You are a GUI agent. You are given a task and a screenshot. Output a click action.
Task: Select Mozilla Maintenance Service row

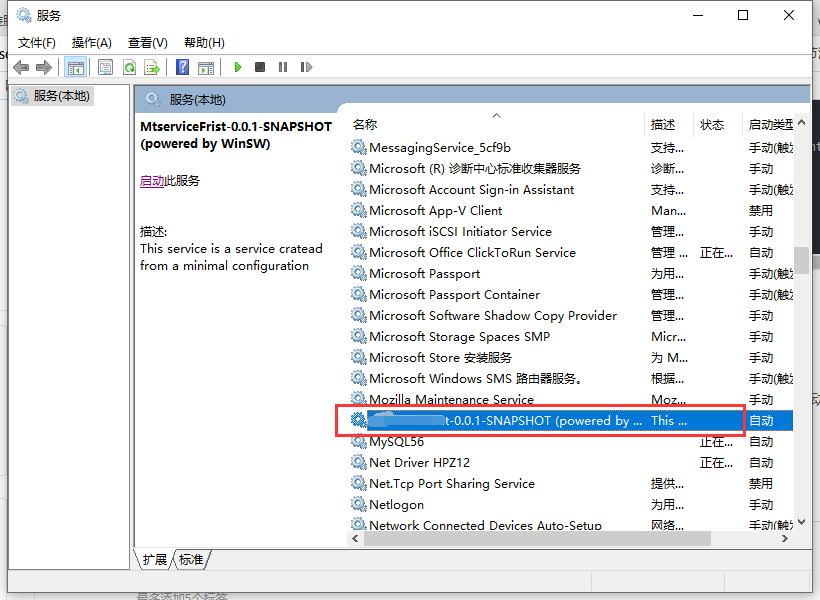tap(571, 399)
